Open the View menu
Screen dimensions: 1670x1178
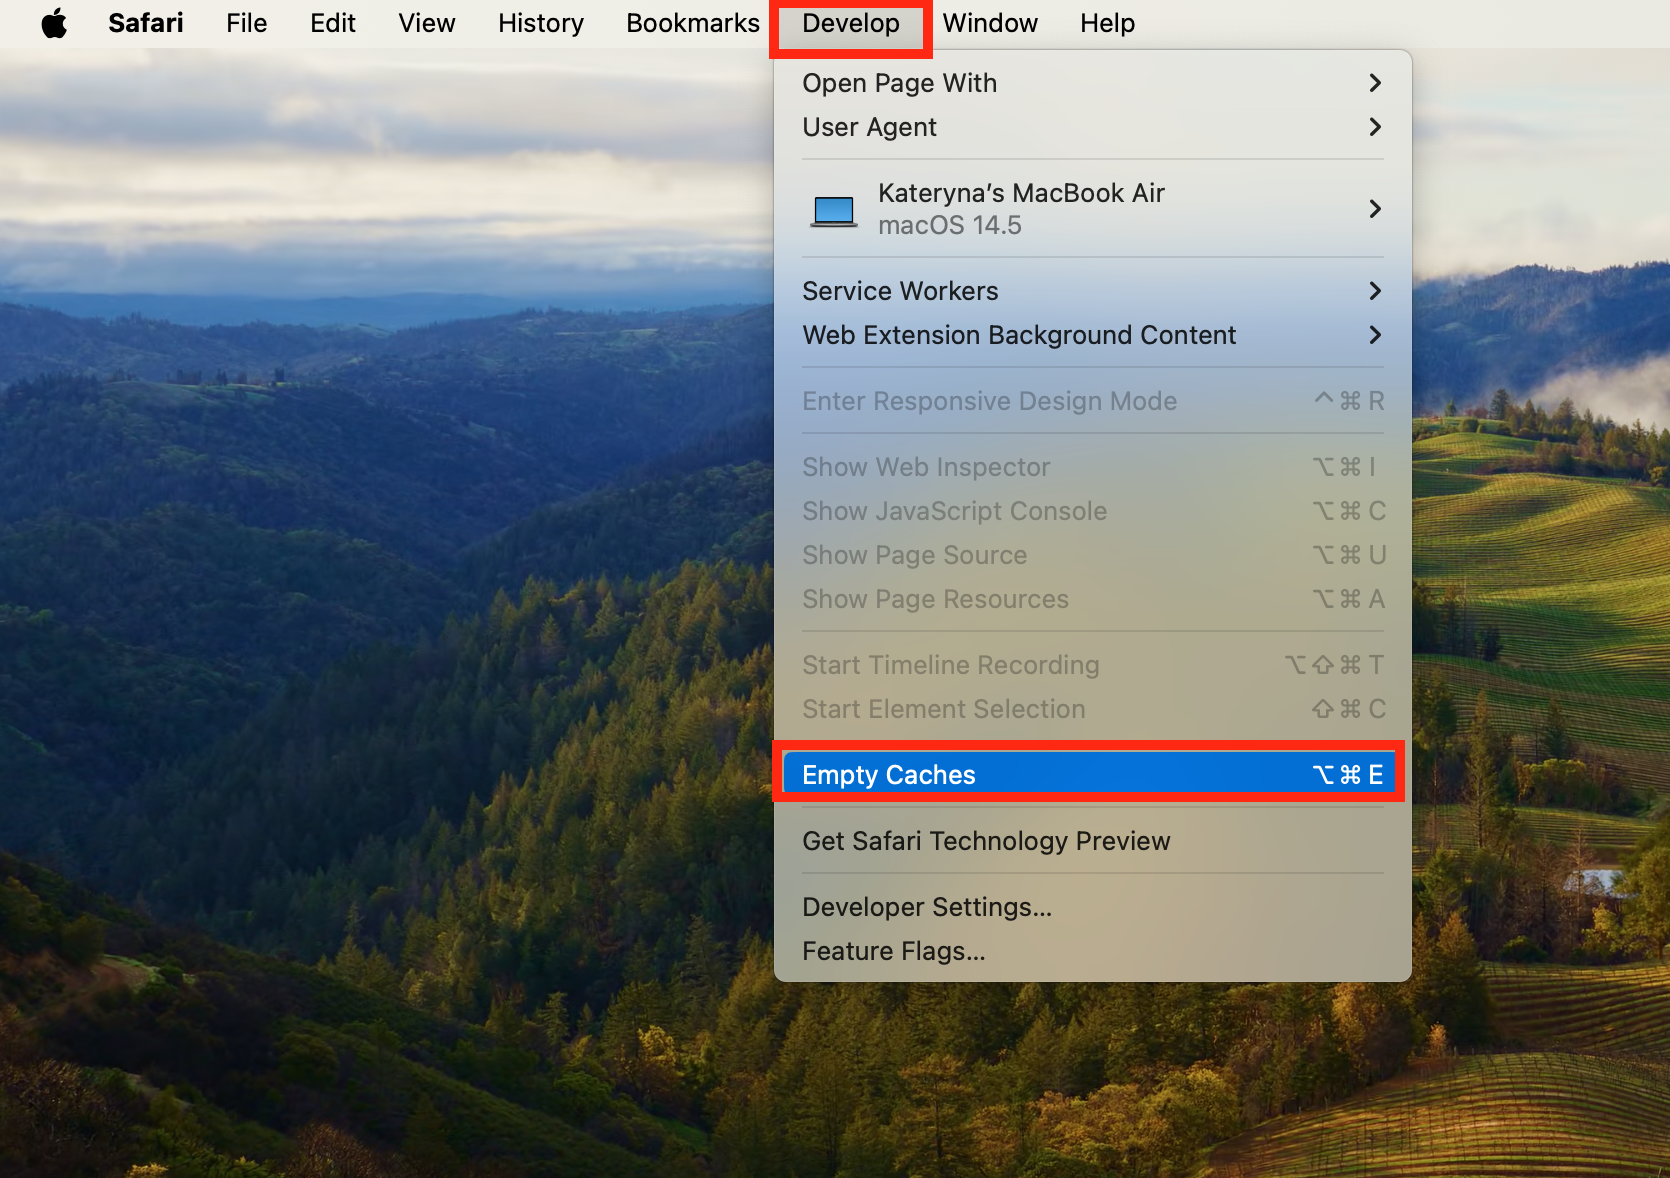pos(427,23)
